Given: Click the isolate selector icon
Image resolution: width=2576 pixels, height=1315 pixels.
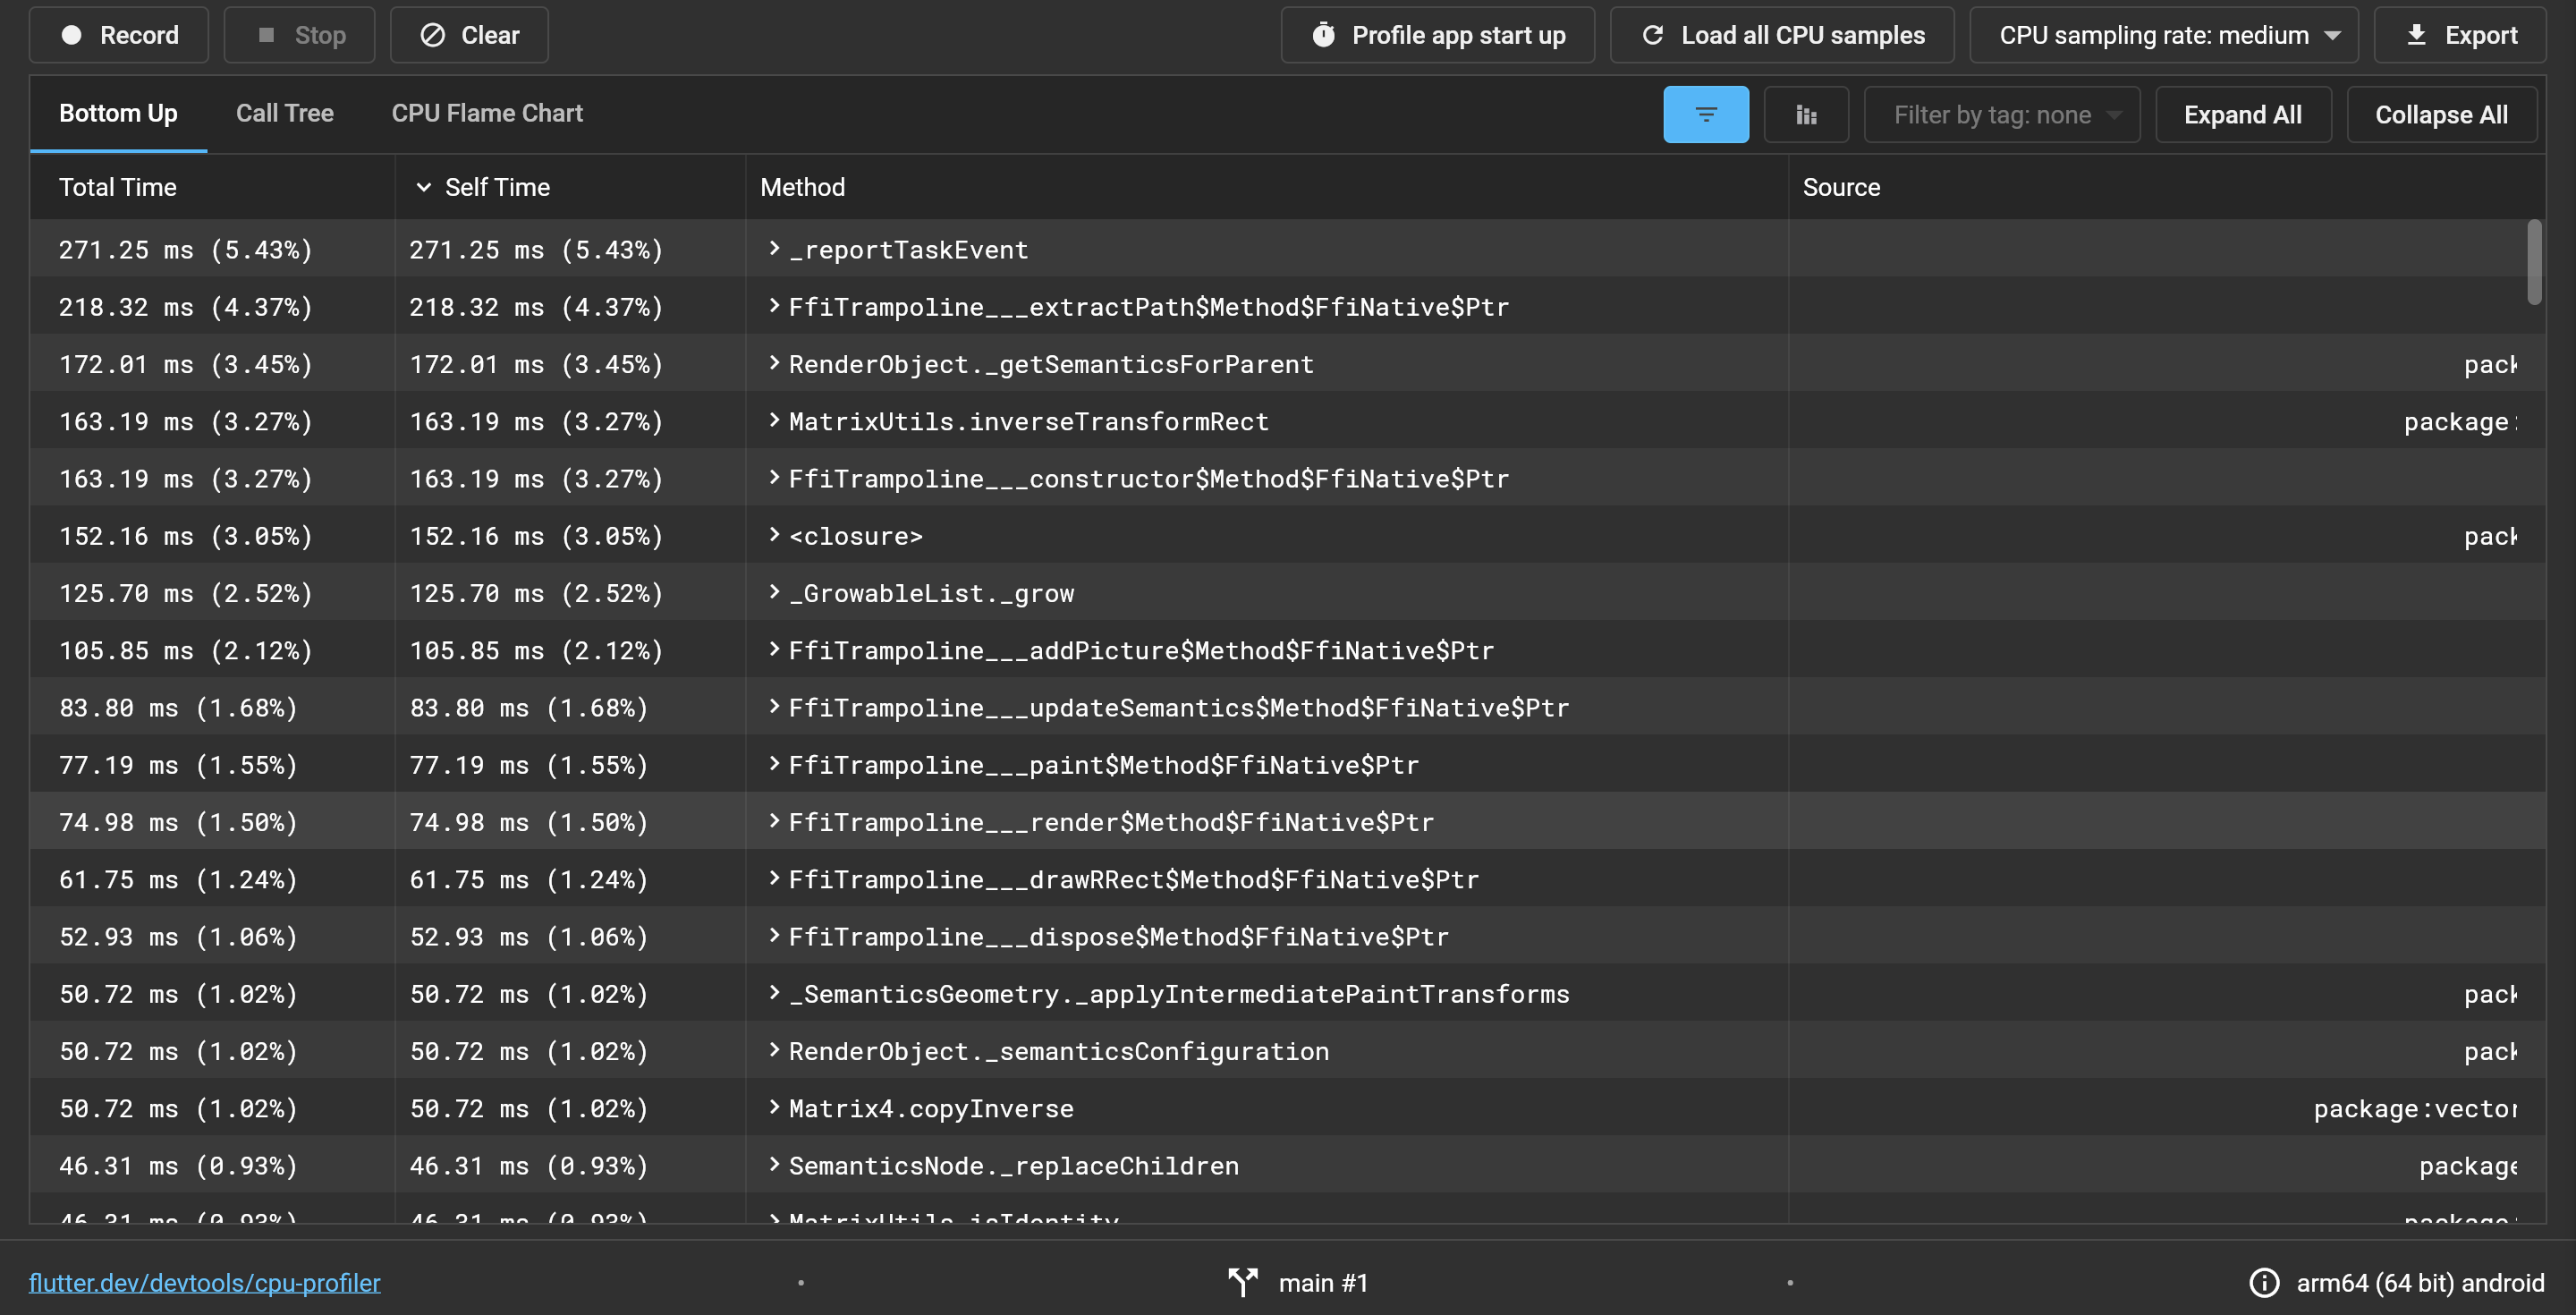Looking at the screenshot, I should (1243, 1282).
